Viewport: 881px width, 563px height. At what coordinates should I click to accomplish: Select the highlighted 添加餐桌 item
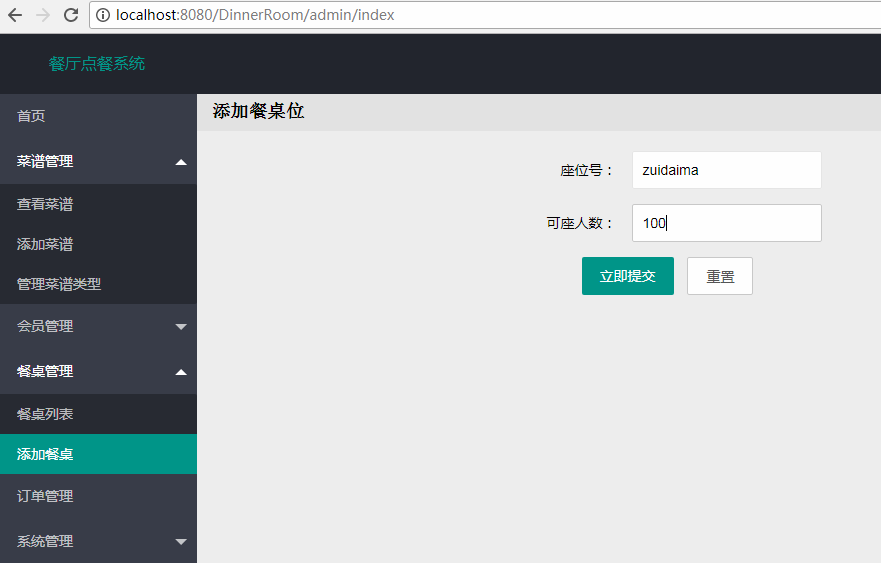pos(45,454)
